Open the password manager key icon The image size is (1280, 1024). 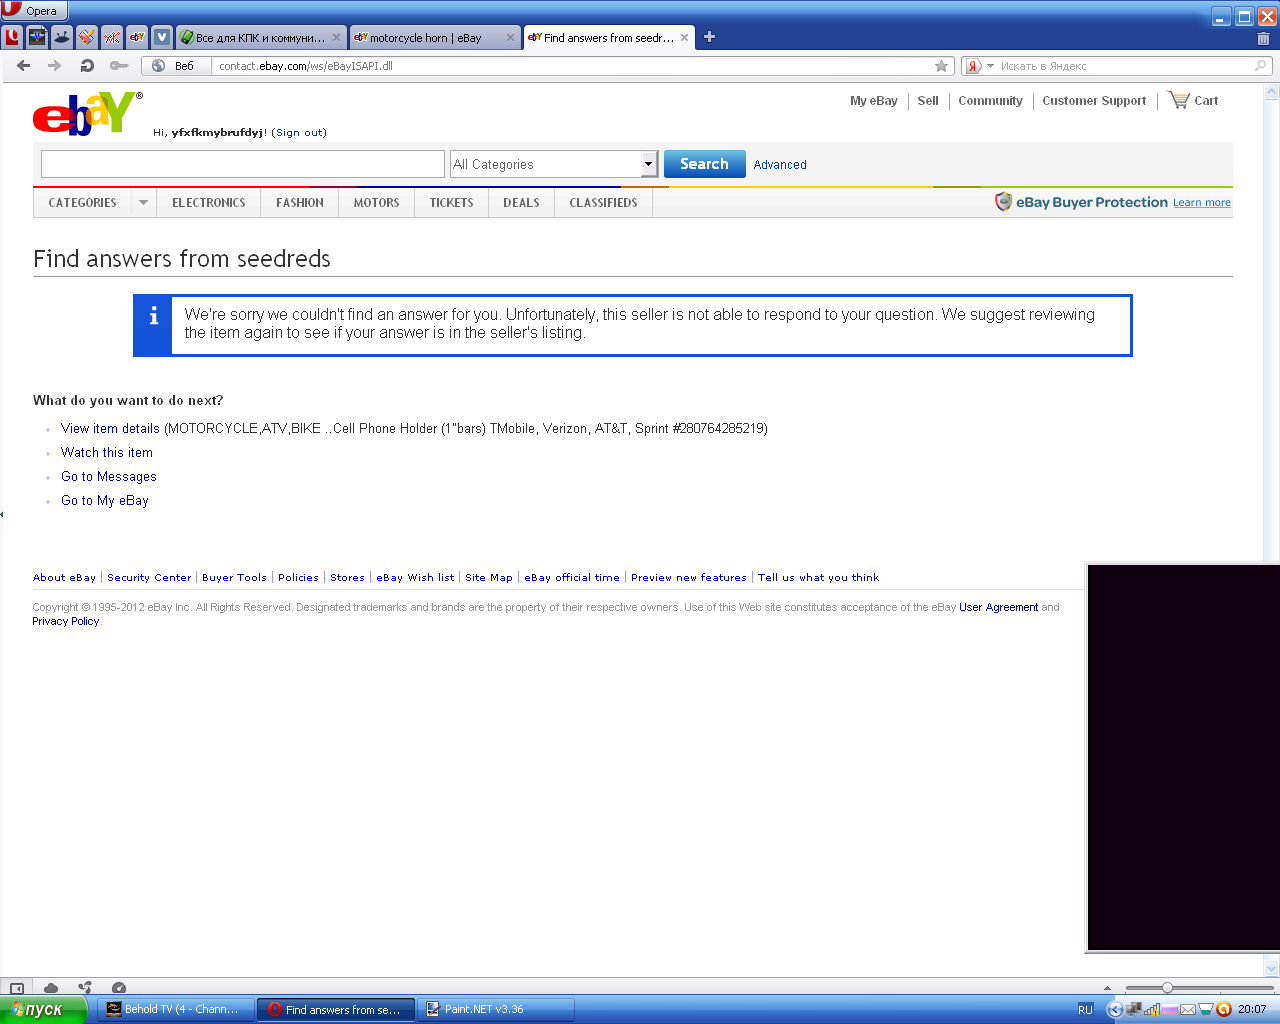point(119,66)
